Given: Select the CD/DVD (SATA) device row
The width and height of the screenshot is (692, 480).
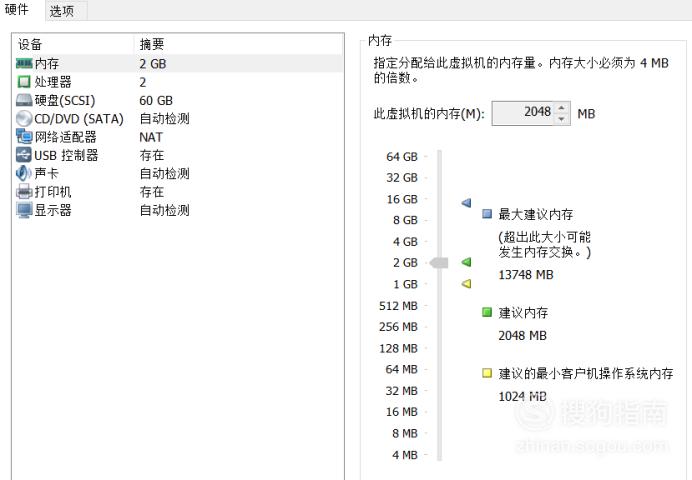Looking at the screenshot, I should 179,119.
